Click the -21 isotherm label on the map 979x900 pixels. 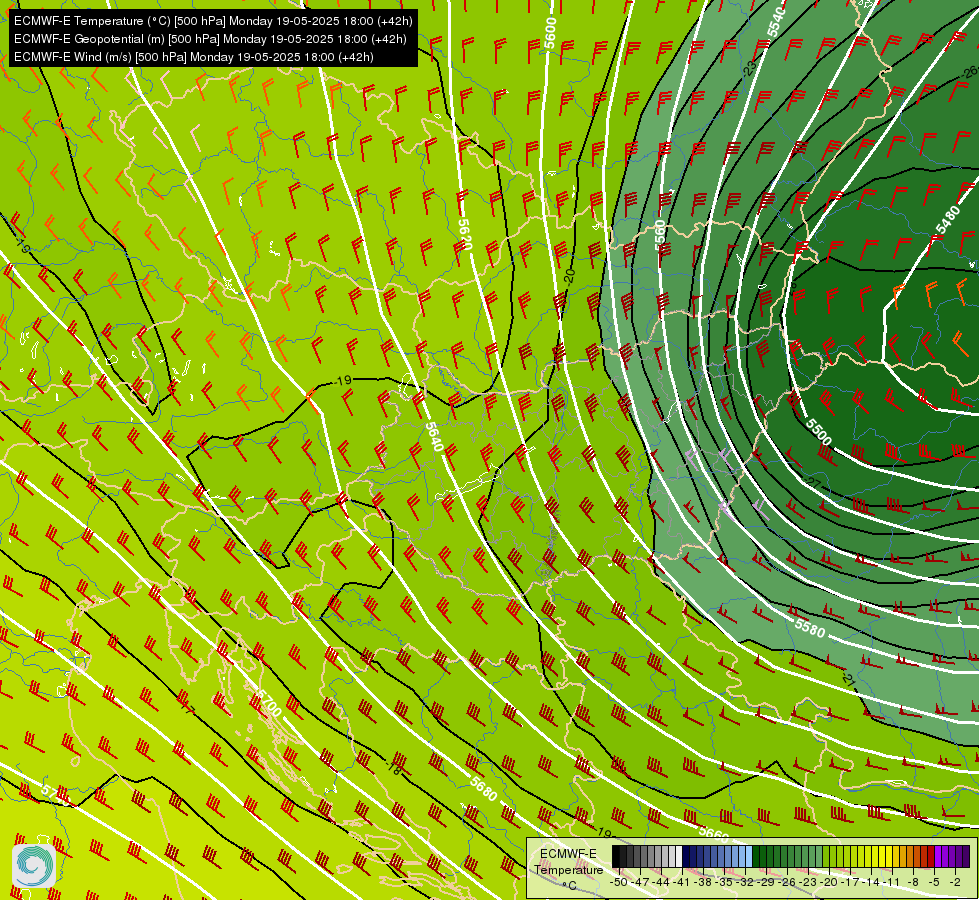847,680
